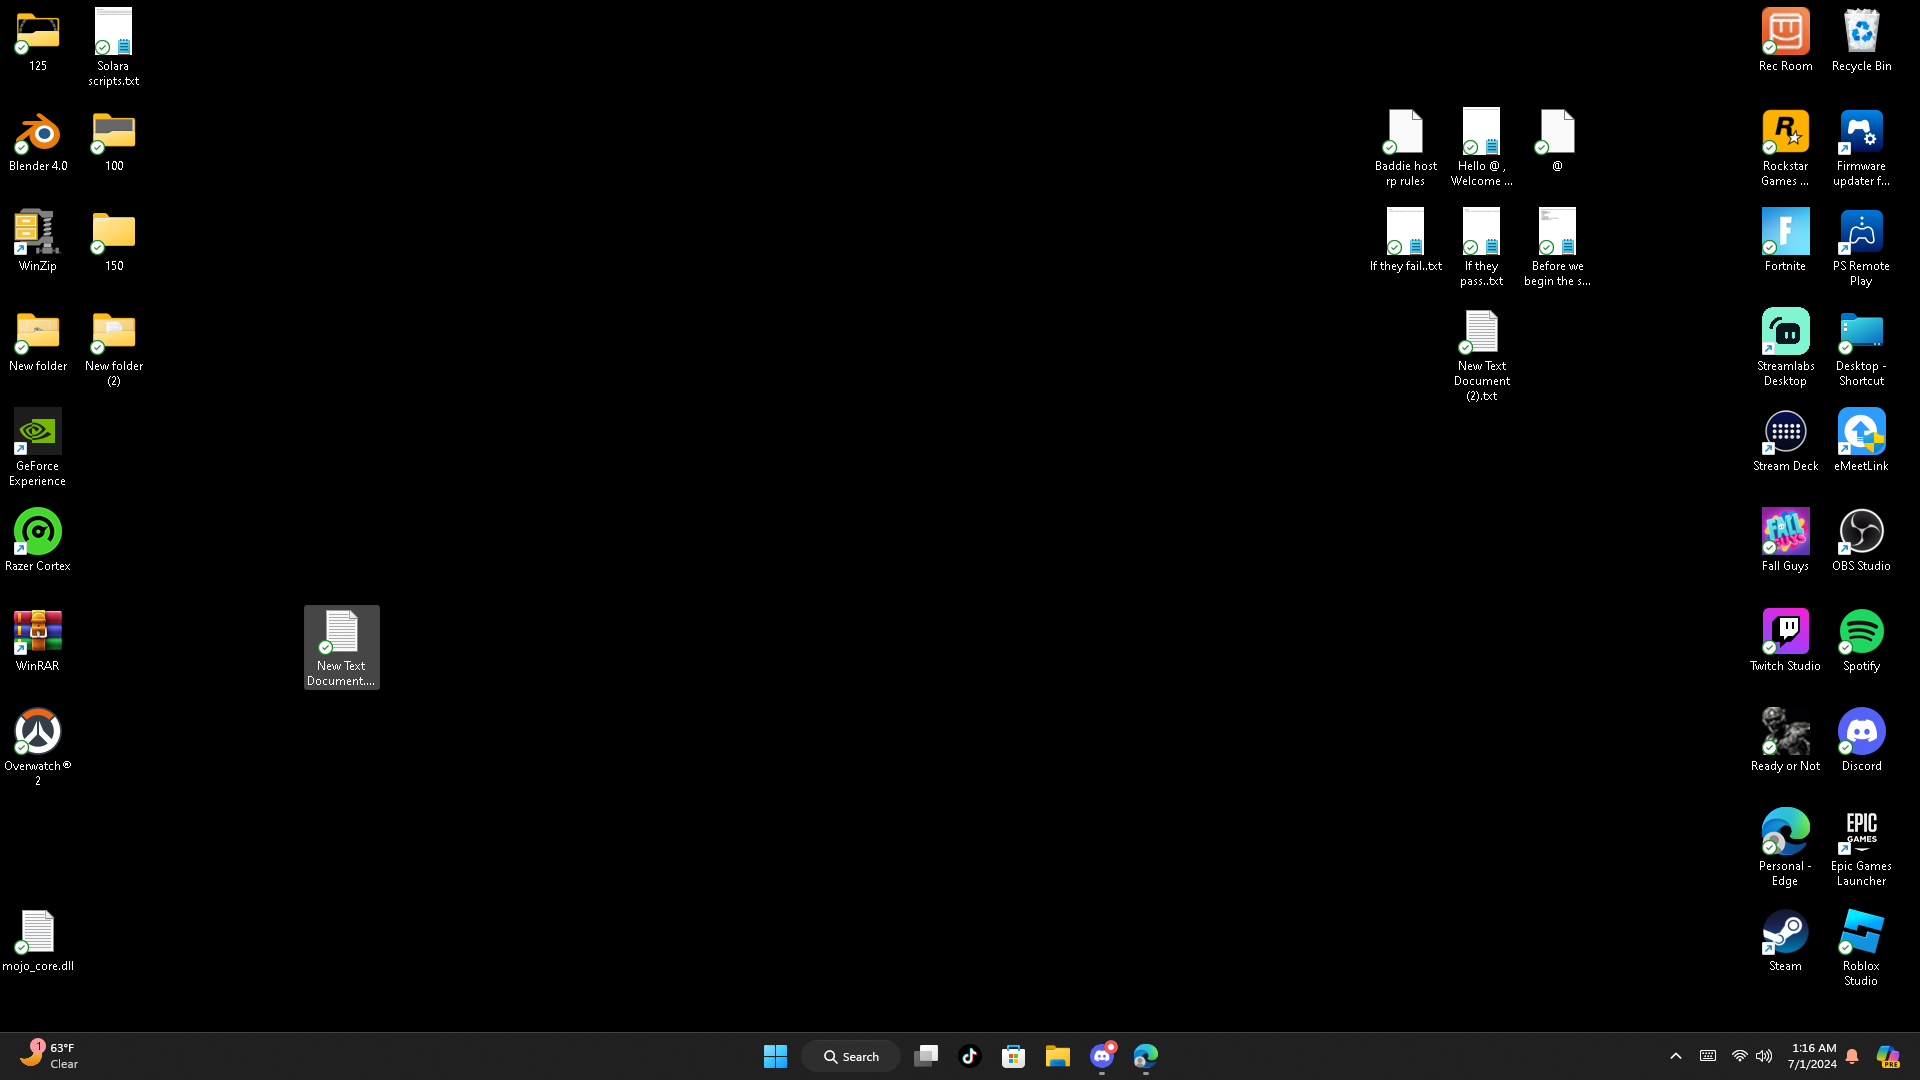Select the Firmware updater shortcut

[1862, 148]
